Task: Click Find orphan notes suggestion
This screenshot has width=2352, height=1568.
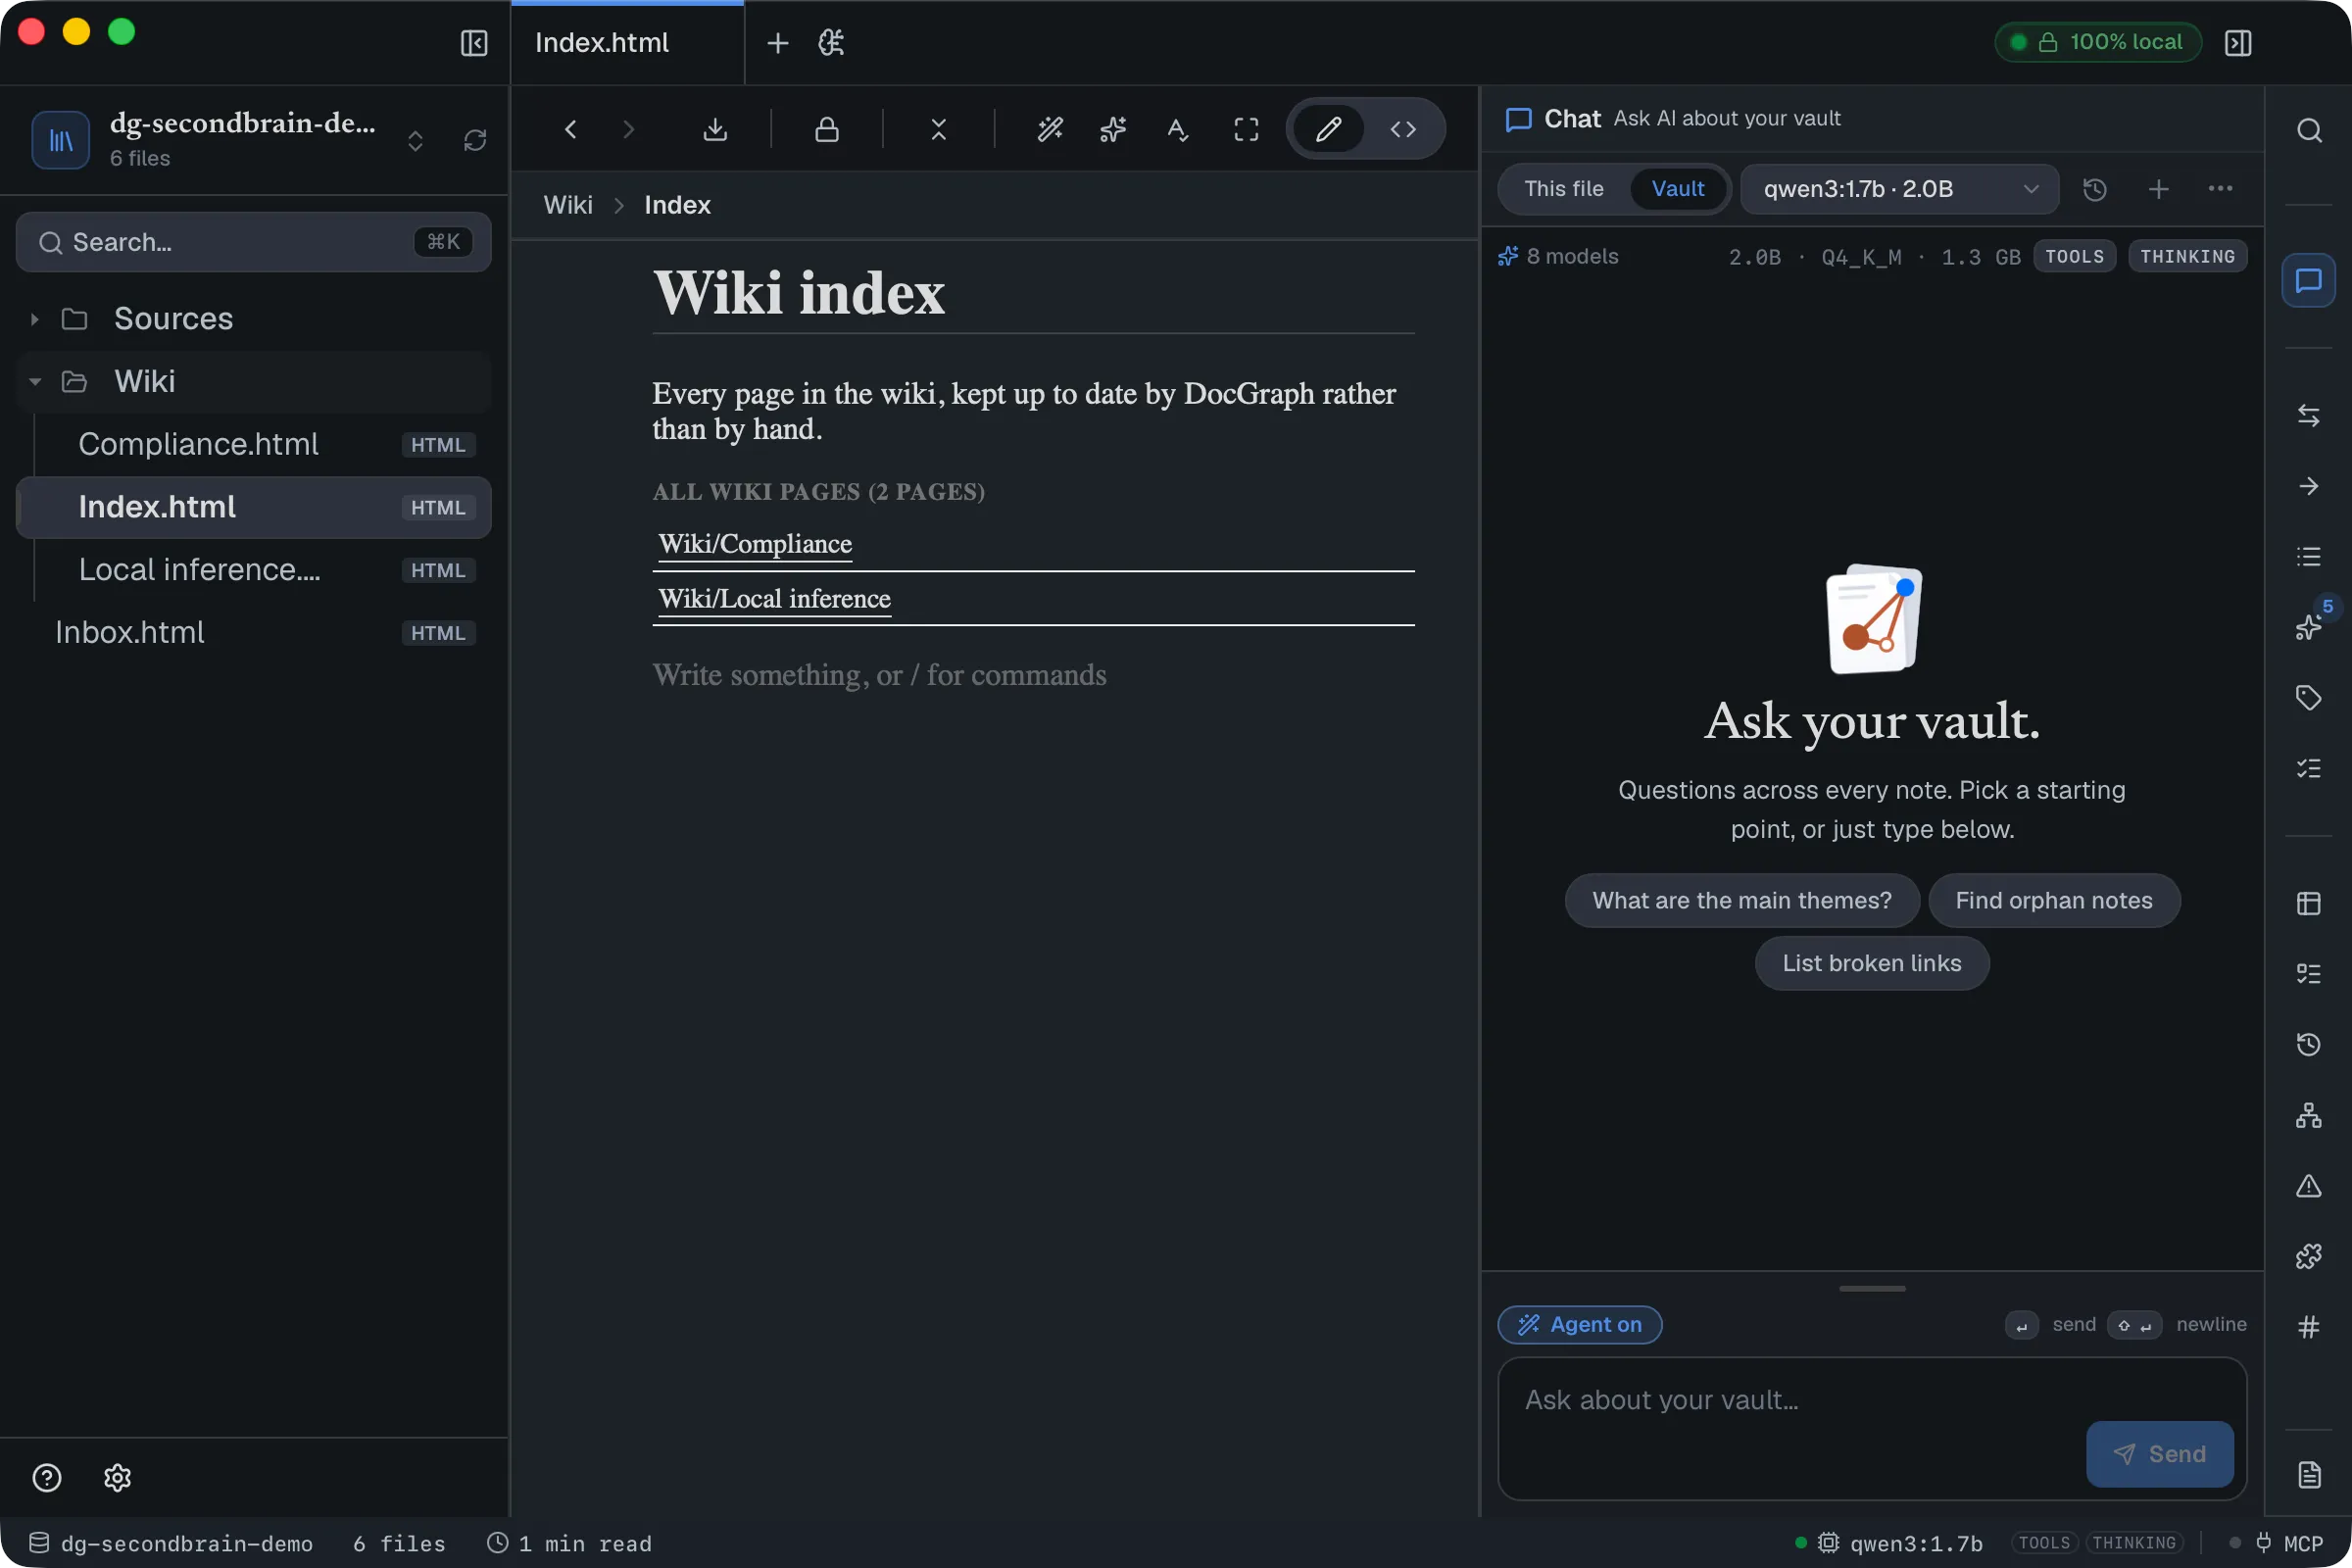Action: click(2053, 900)
